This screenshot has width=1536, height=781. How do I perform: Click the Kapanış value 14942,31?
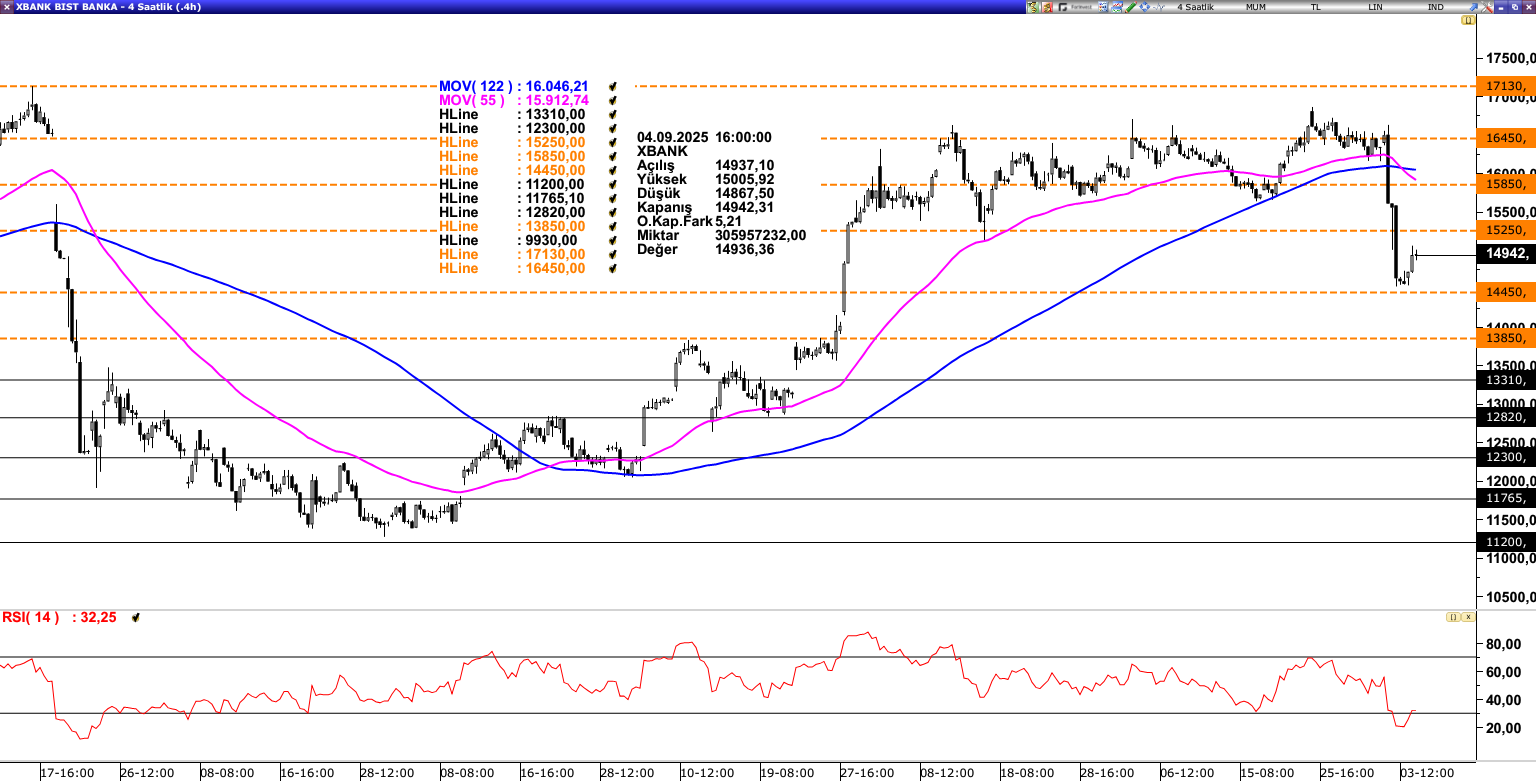tap(744, 207)
